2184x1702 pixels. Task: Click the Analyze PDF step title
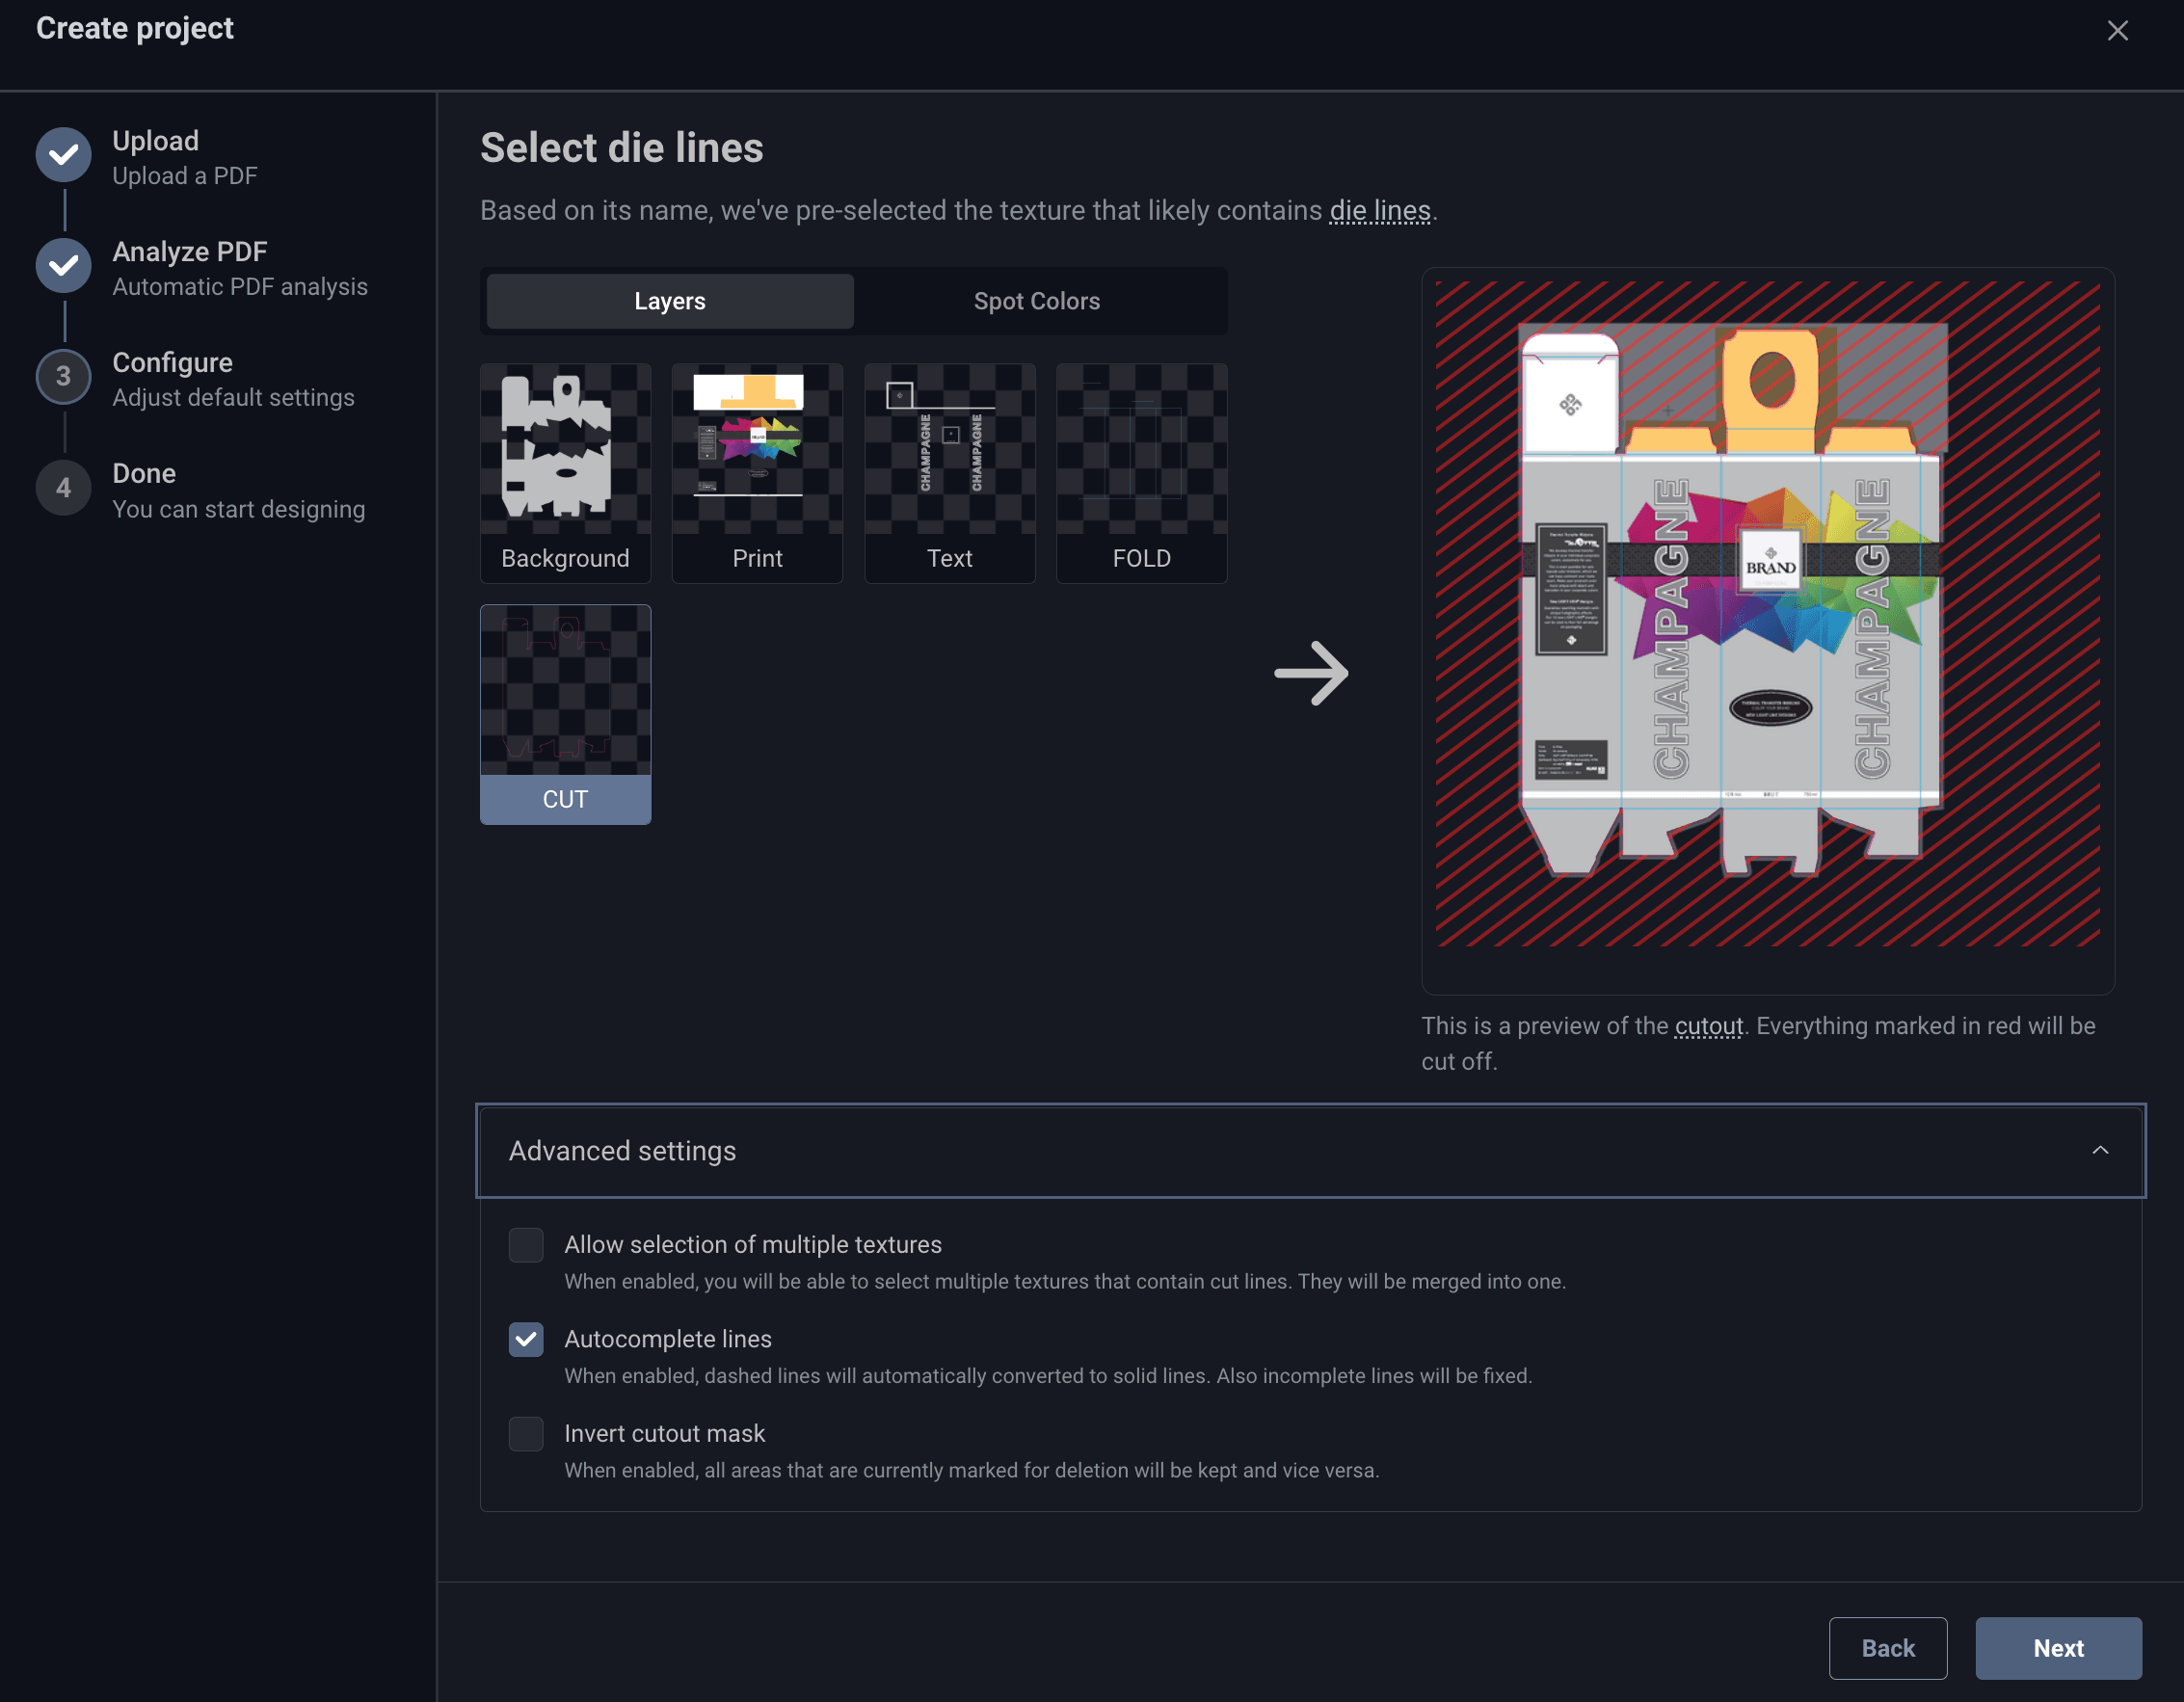tap(190, 252)
